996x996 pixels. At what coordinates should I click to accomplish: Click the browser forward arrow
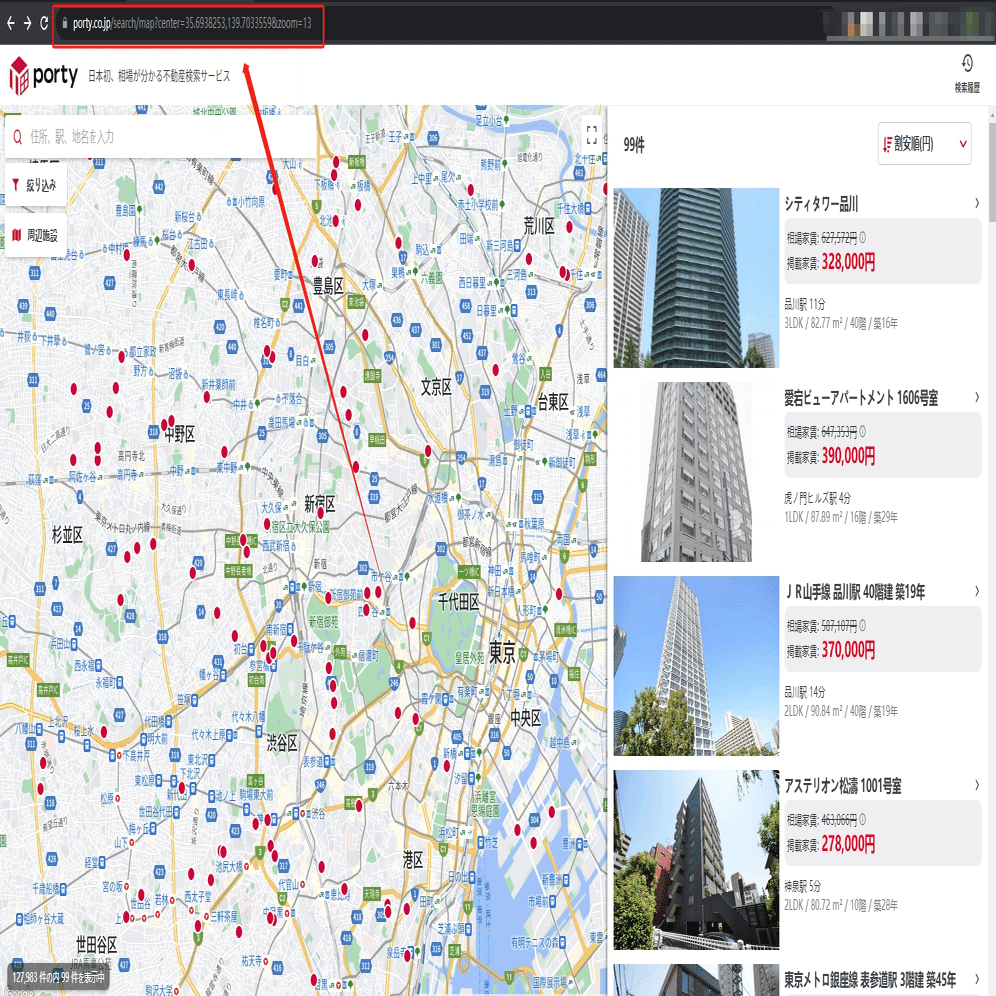pyautogui.click(x=27, y=24)
